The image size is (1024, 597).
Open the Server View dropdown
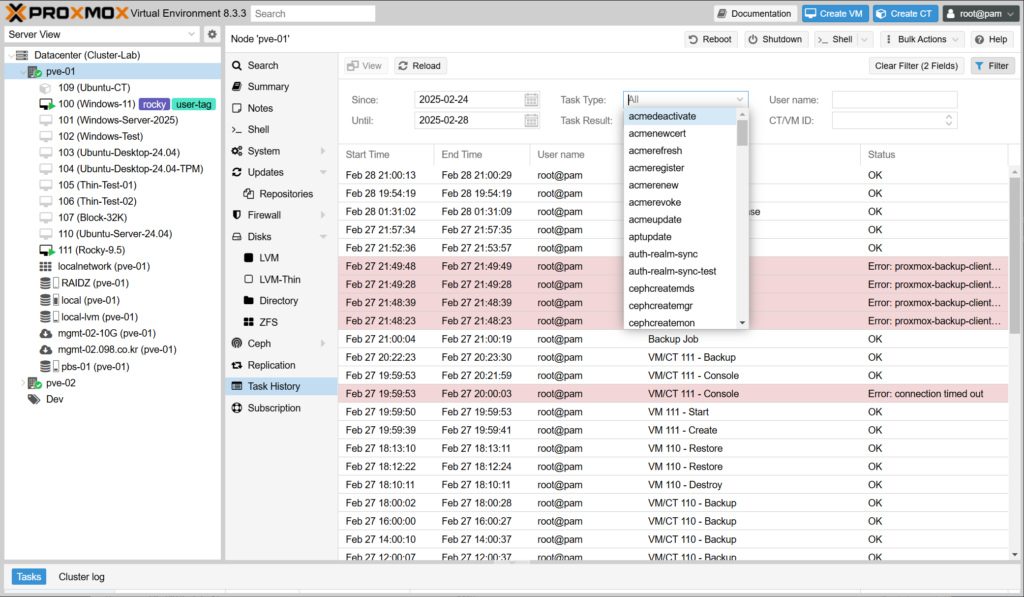pos(102,34)
